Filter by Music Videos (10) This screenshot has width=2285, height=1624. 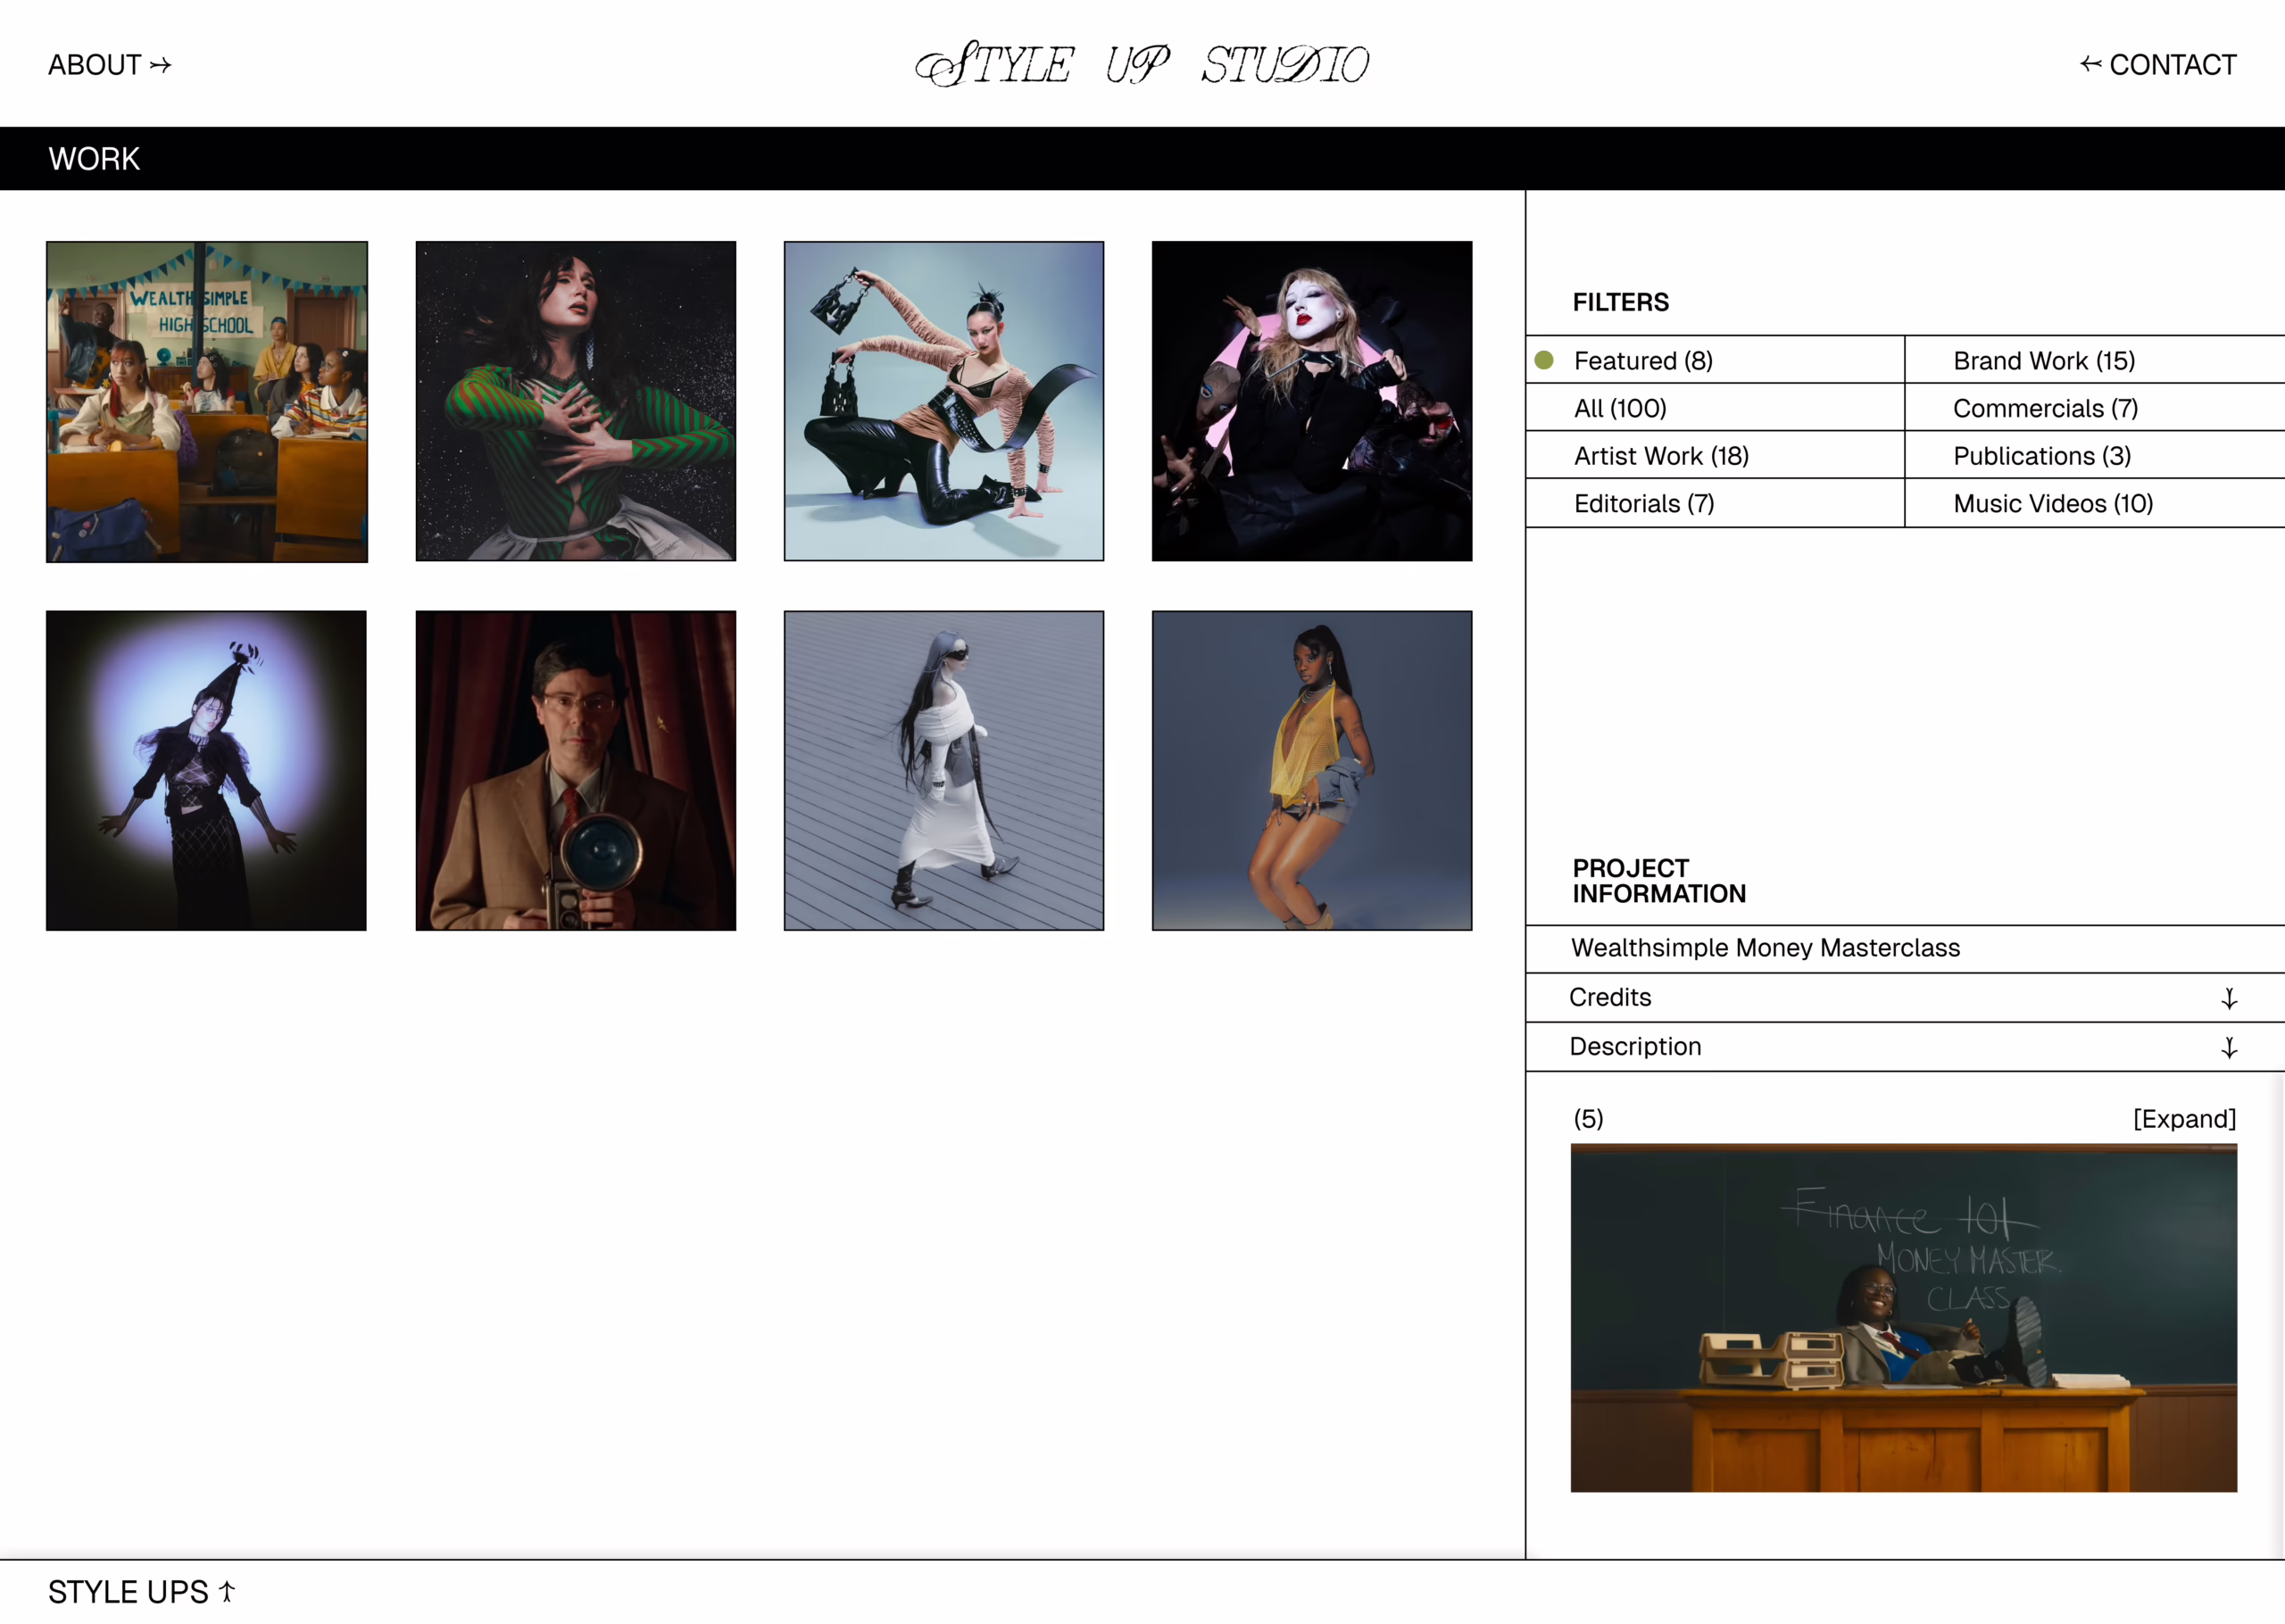(x=2053, y=503)
